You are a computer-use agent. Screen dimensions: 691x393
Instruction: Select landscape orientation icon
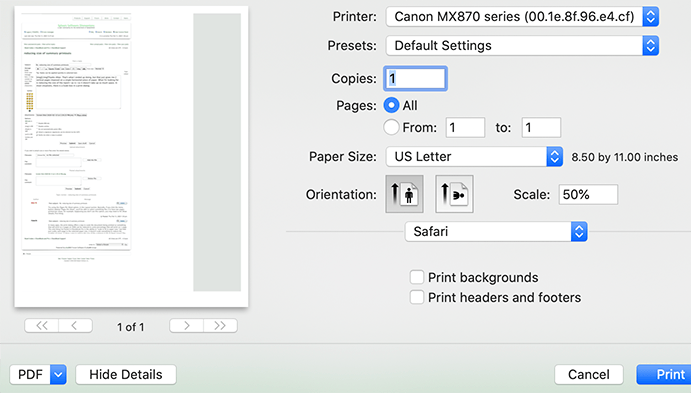pos(454,194)
